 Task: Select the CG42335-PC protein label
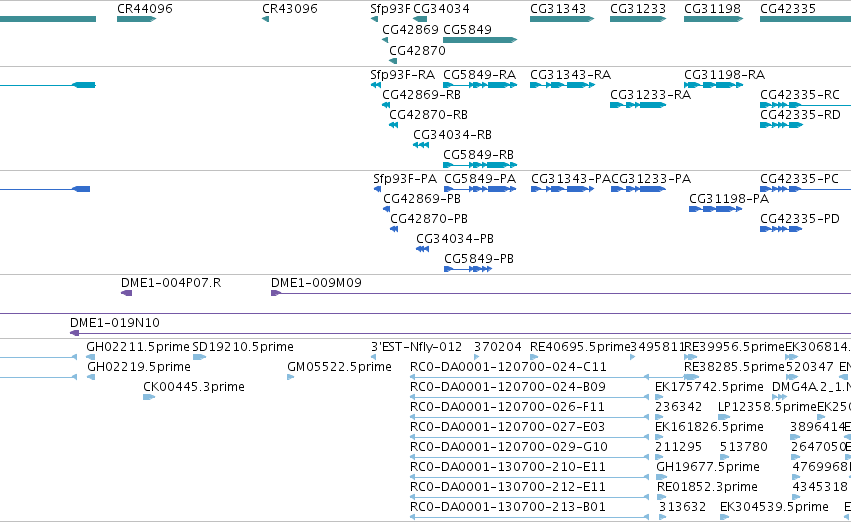coord(799,179)
